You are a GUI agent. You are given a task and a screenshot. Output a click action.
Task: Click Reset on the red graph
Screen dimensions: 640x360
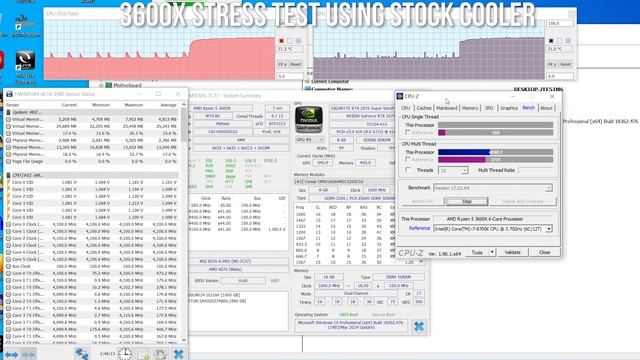[x=296, y=64]
